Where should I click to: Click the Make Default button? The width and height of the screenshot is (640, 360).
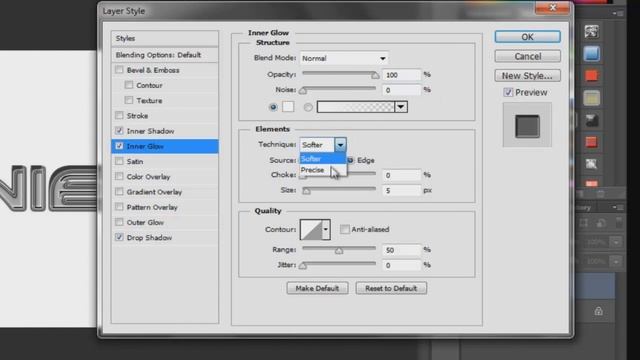point(317,288)
